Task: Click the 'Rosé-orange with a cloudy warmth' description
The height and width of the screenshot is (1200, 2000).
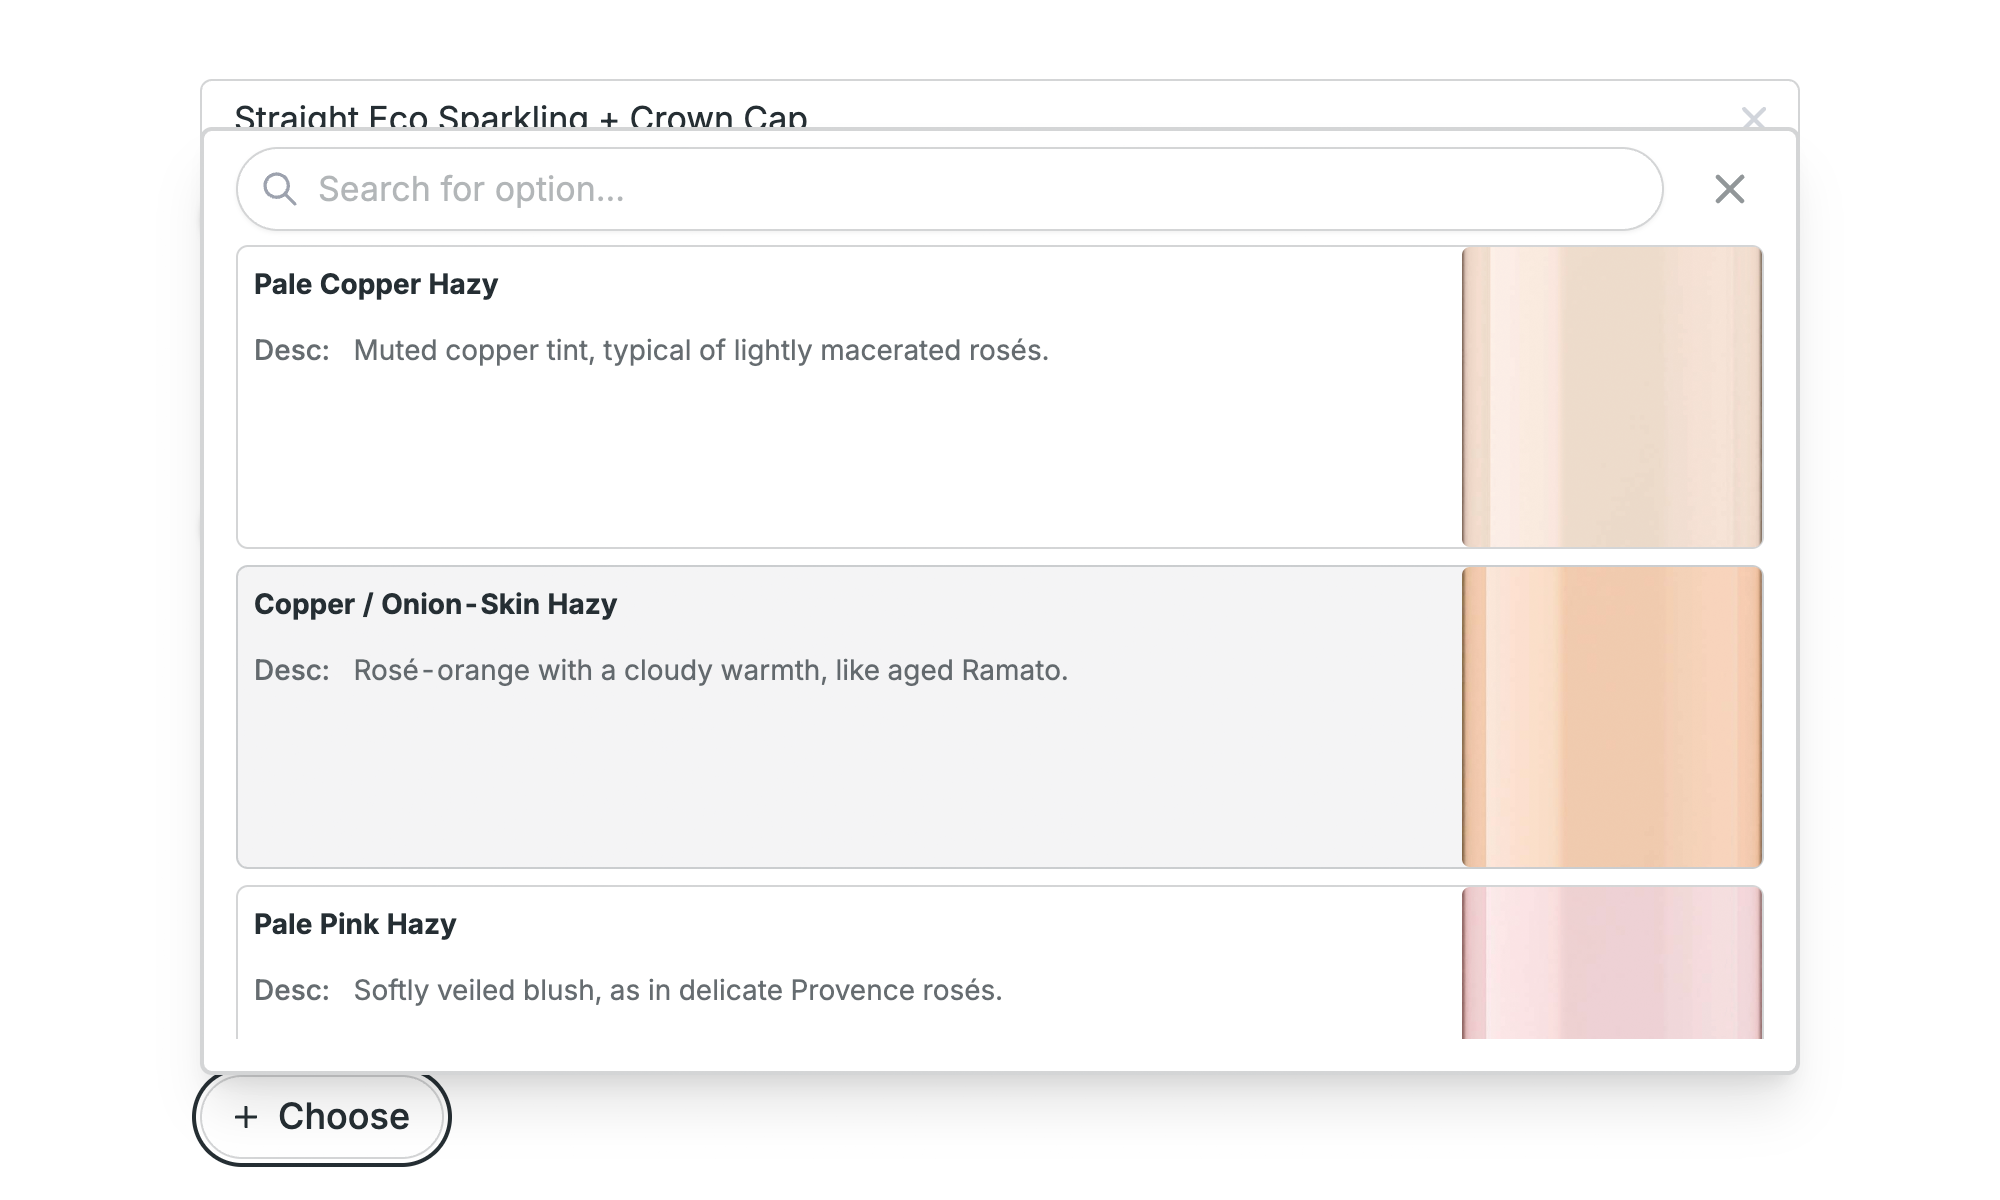Action: tap(711, 671)
